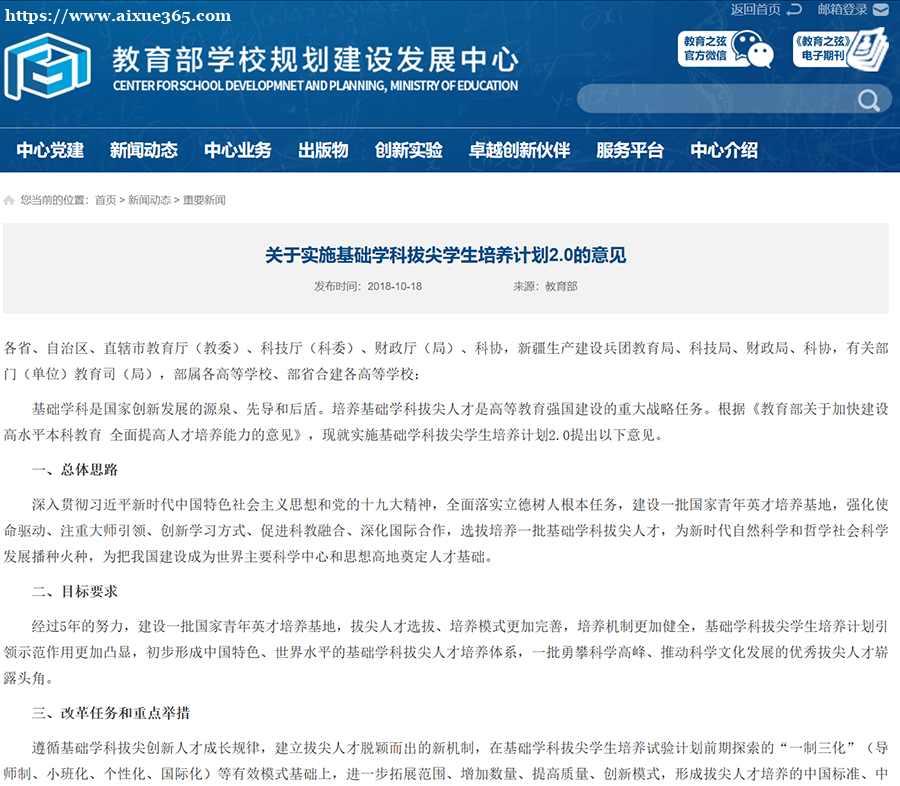
Task: Click the heading 三、改革任务和重点举措
Action: [x=111, y=713]
